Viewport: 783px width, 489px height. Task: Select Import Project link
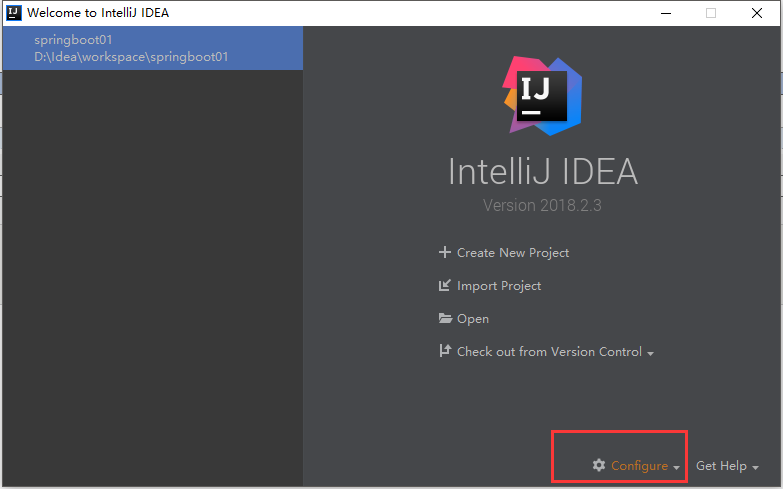(499, 286)
